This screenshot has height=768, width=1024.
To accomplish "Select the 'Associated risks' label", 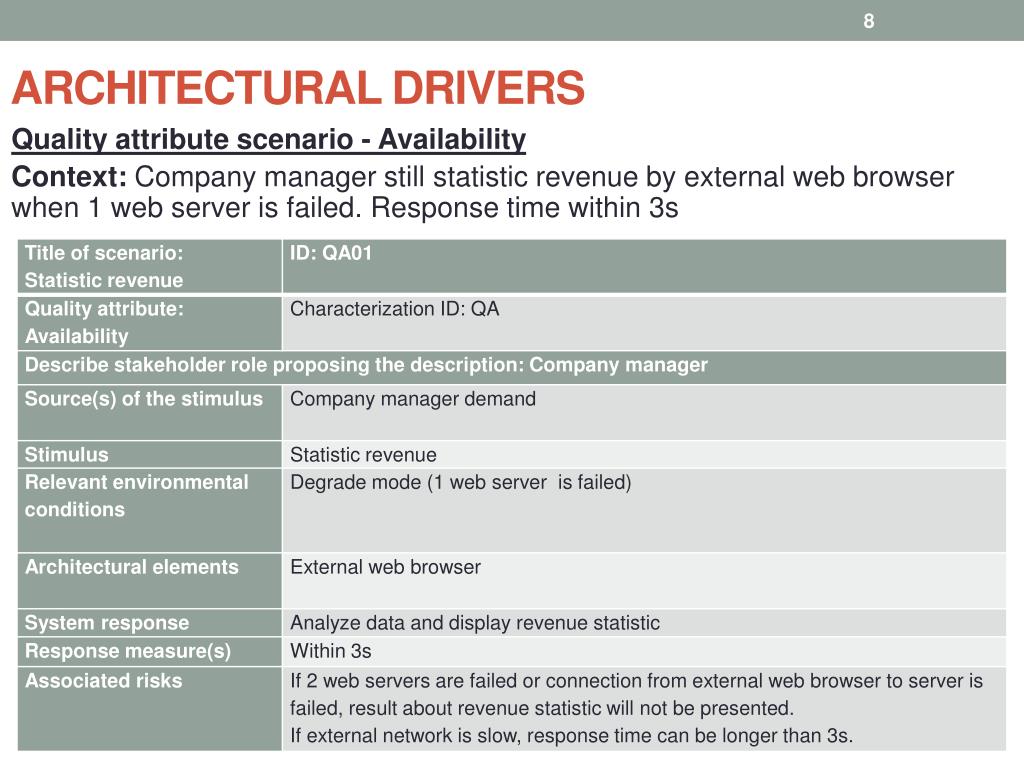I will pos(103,680).
